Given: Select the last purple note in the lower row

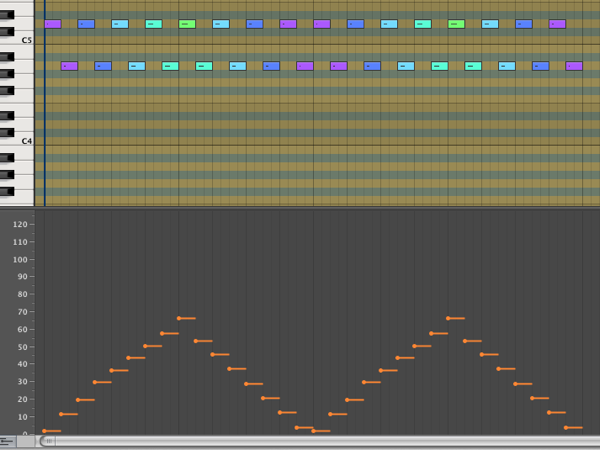Looking at the screenshot, I should pos(574,66).
